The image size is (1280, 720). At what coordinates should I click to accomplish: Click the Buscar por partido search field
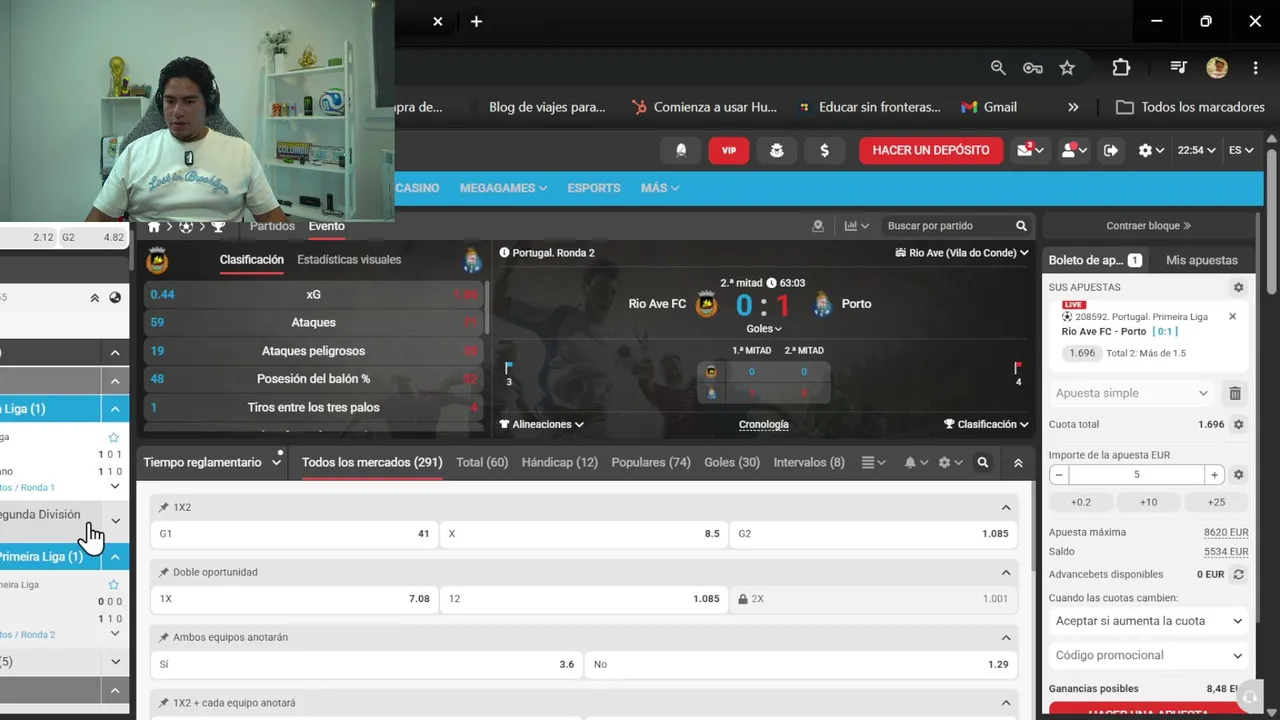pos(947,226)
